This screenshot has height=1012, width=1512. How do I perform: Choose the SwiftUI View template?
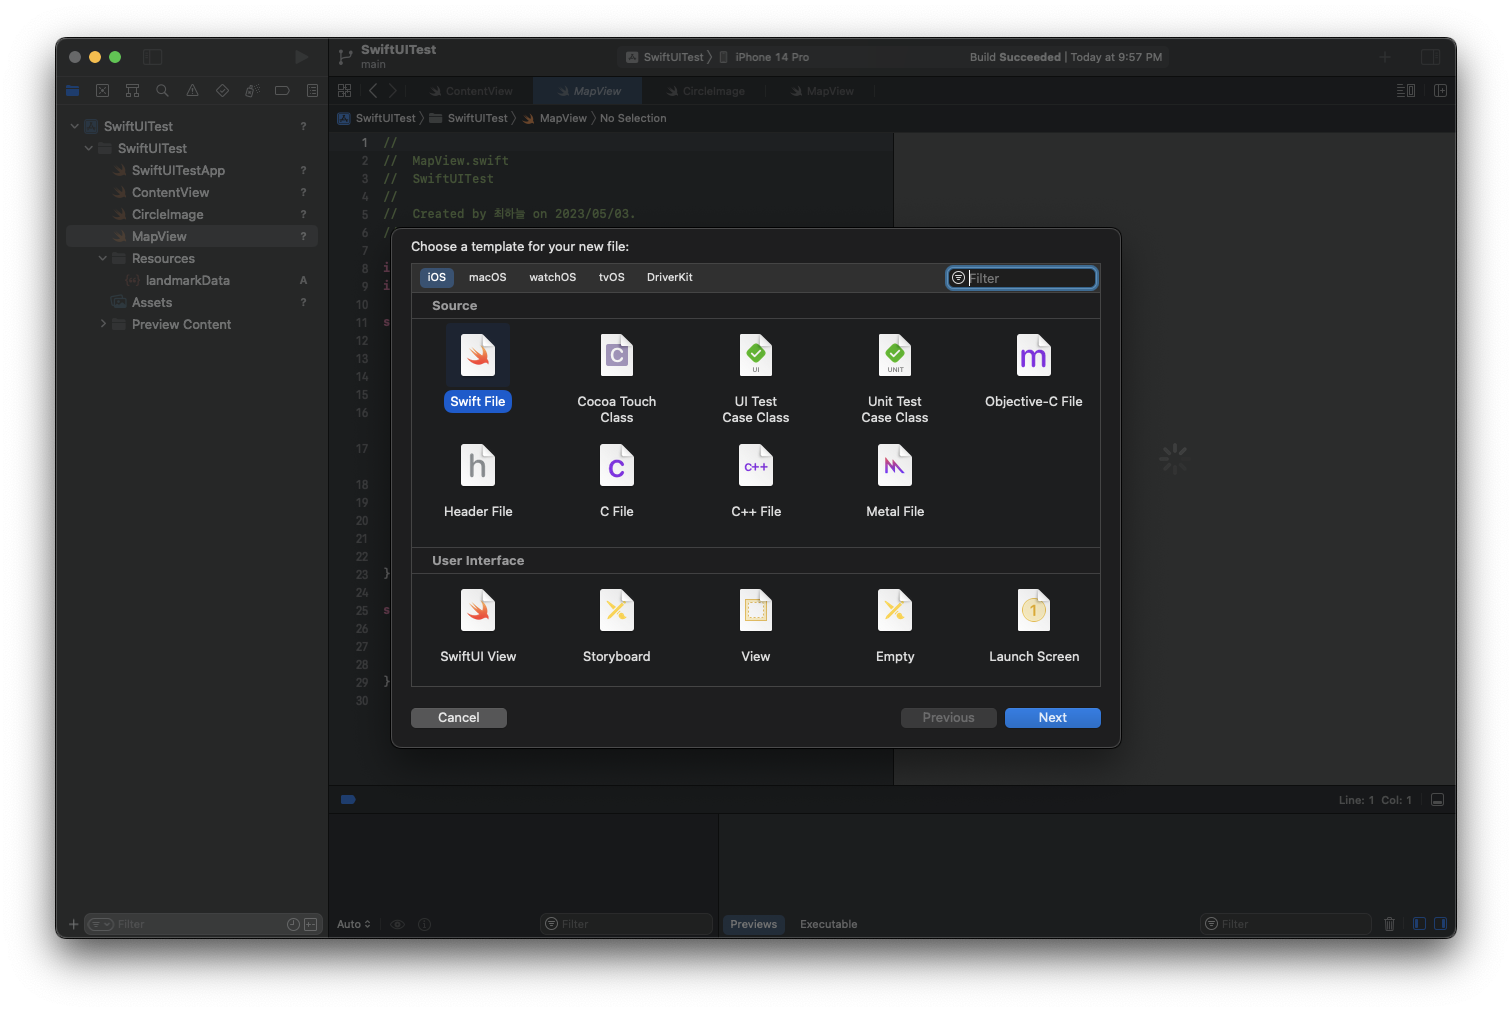(478, 625)
